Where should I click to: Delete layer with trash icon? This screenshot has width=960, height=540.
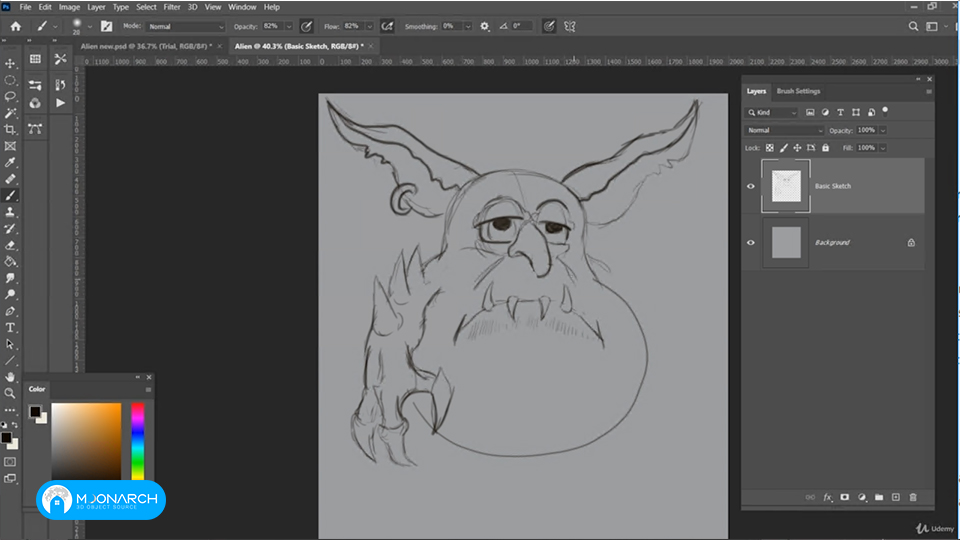click(913, 497)
